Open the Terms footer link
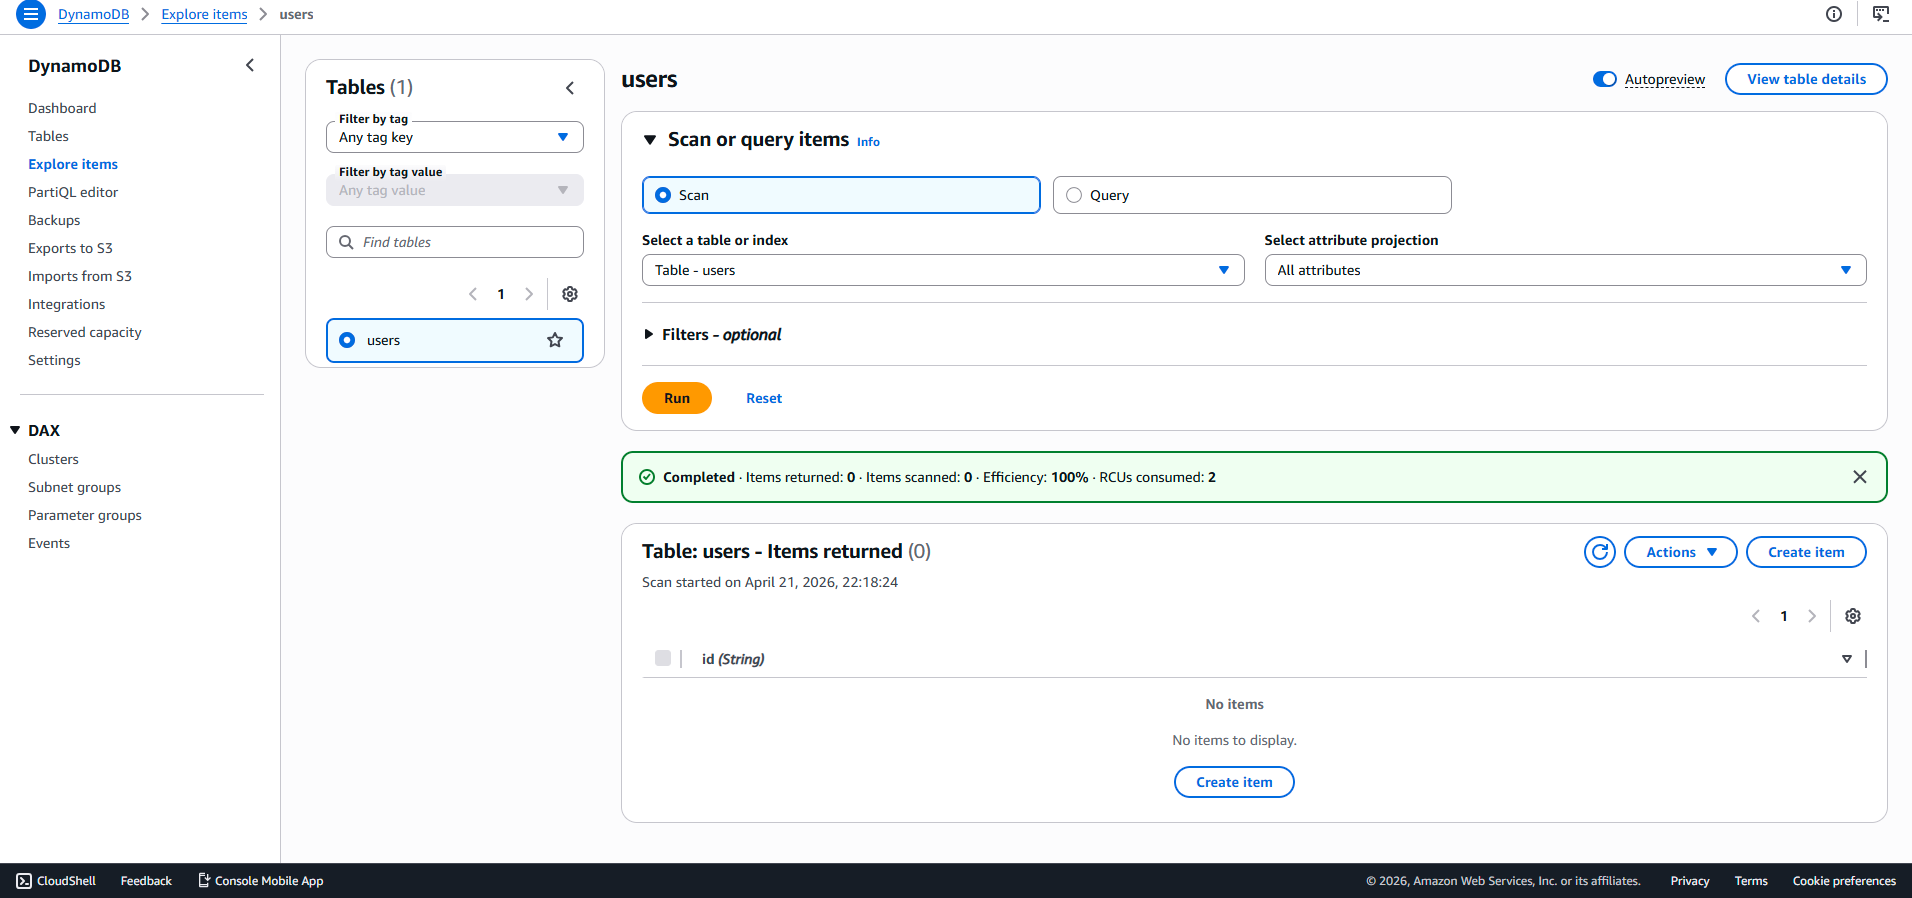The height and width of the screenshot is (898, 1912). (x=1751, y=881)
